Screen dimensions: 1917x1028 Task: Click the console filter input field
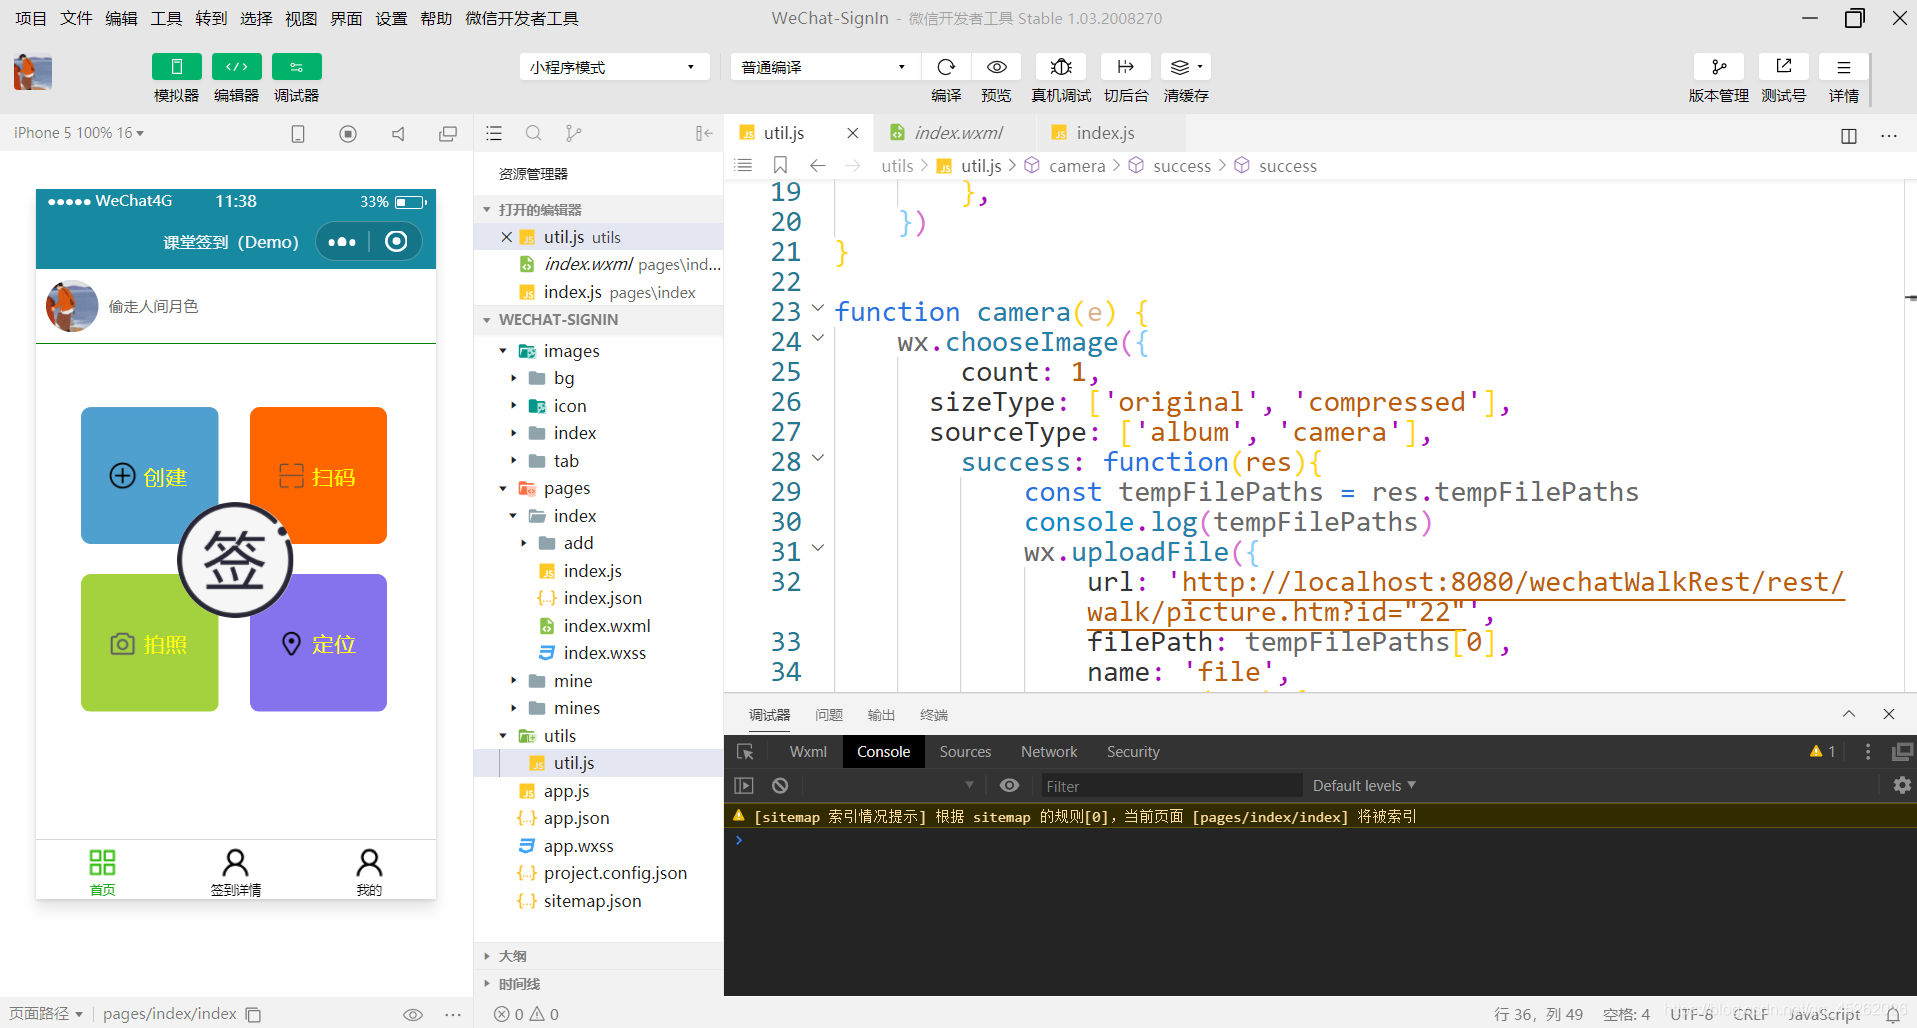[1171, 786]
